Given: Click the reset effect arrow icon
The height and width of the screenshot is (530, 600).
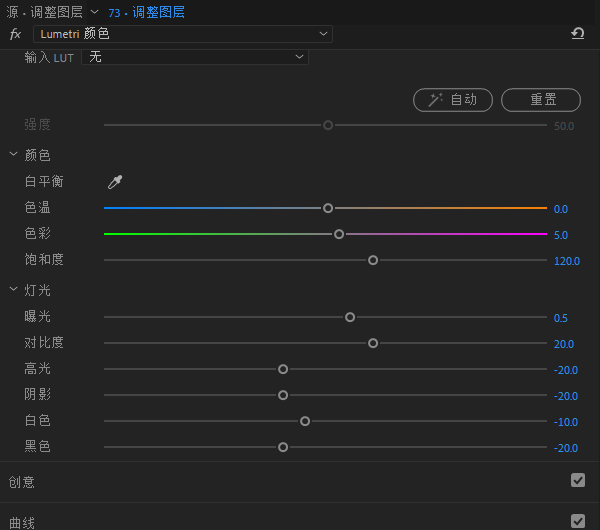Looking at the screenshot, I should 578,34.
